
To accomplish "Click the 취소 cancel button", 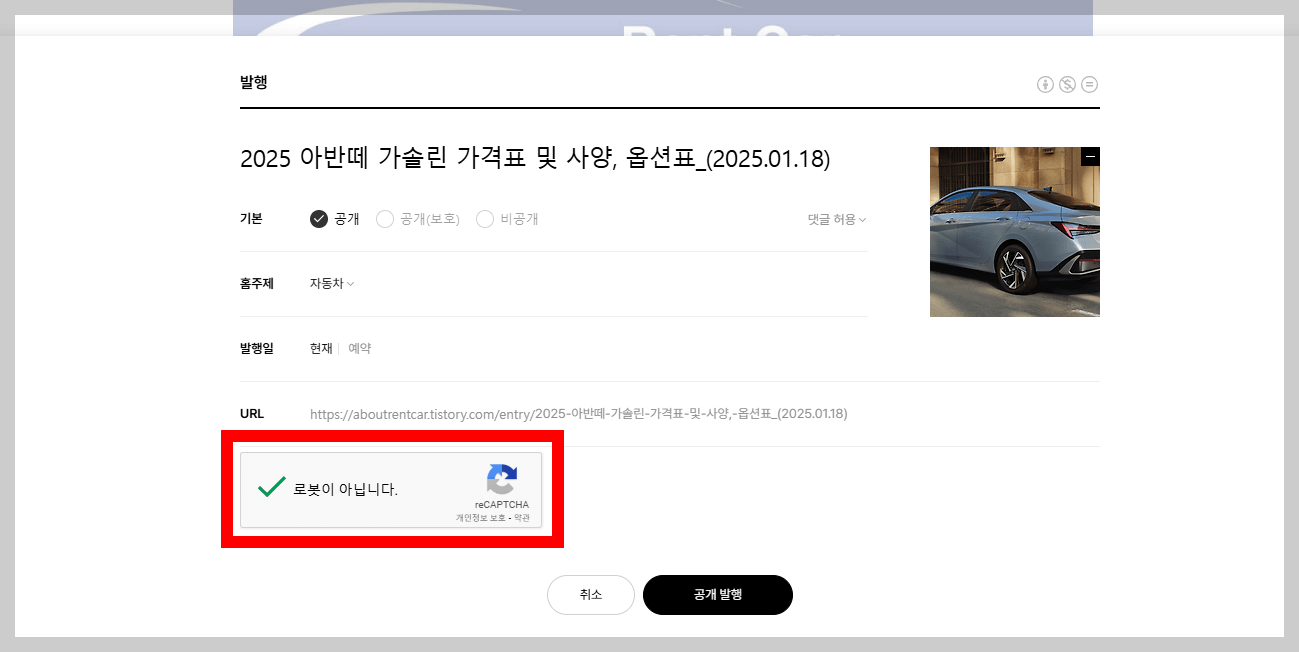I will (591, 595).
